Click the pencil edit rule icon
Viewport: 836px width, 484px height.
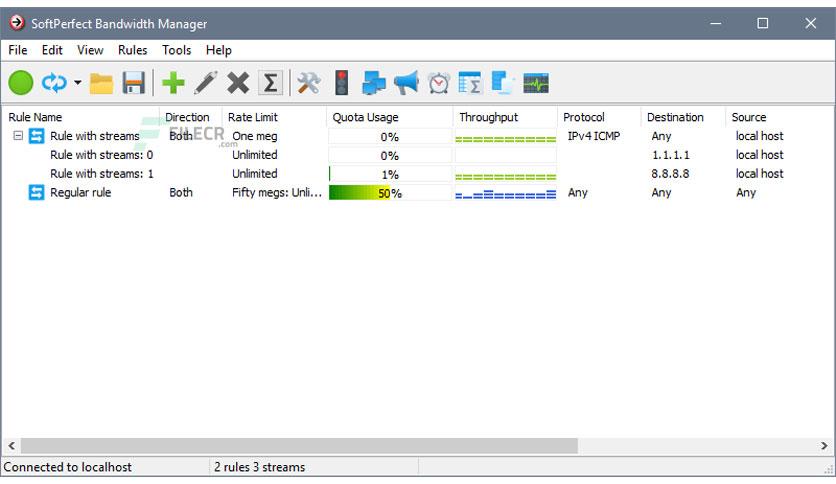point(205,83)
